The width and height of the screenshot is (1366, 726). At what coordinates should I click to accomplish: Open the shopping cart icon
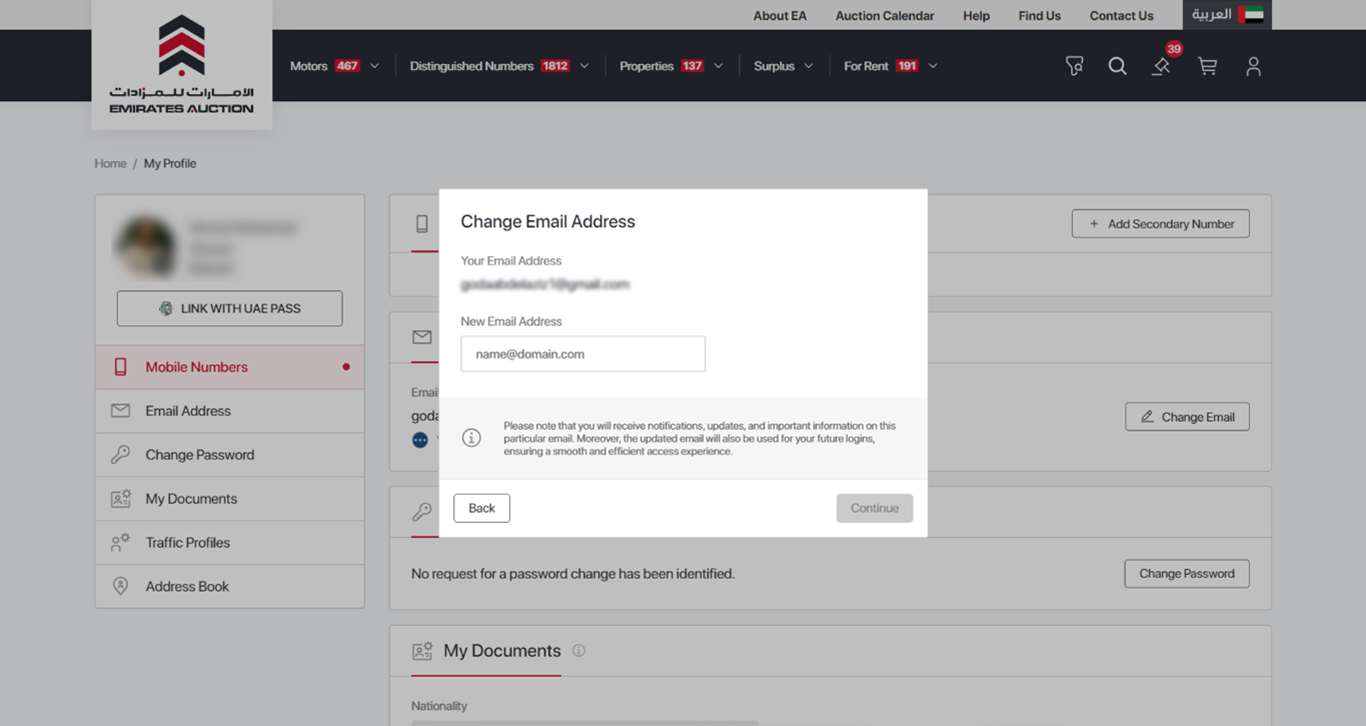pos(1207,66)
